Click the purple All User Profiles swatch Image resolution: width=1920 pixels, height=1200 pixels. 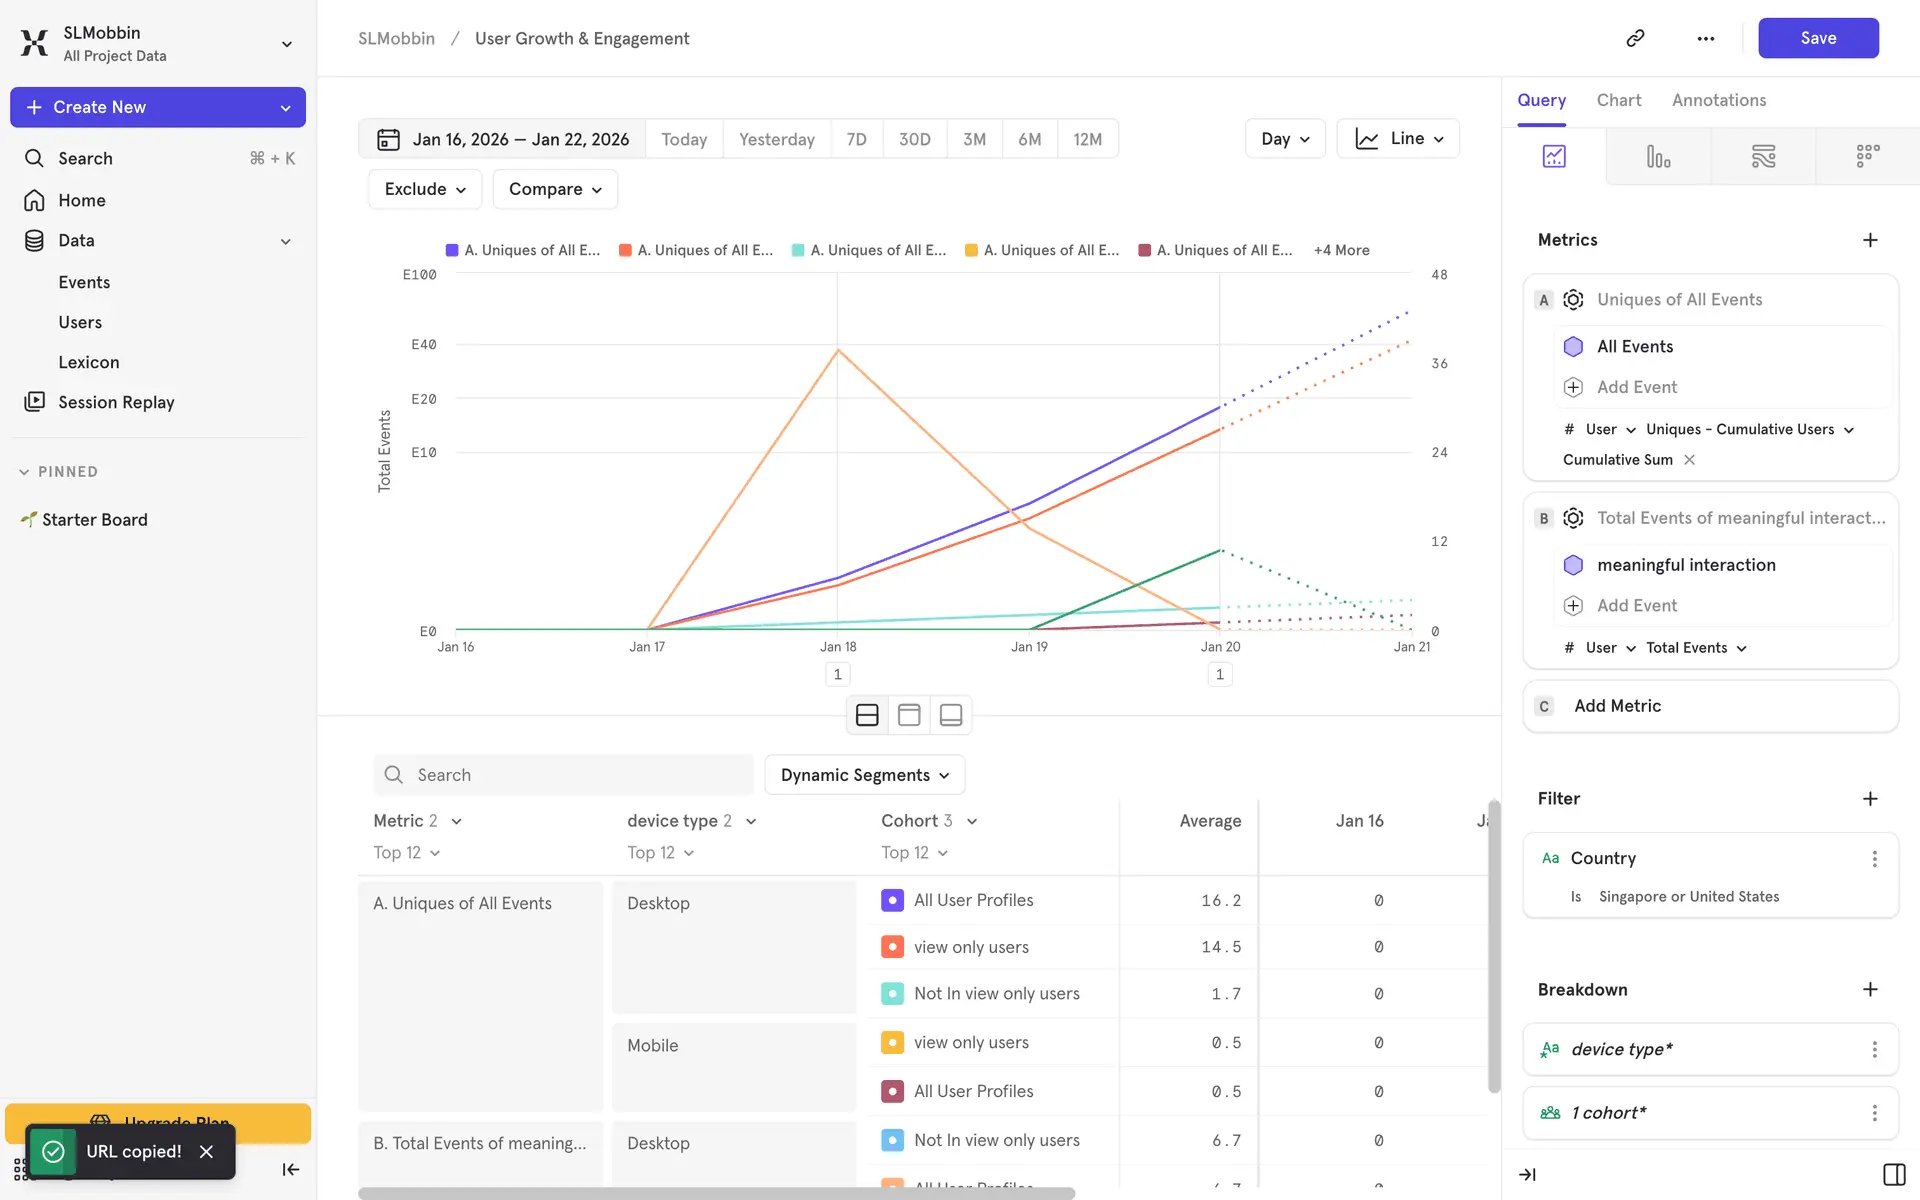pos(892,900)
